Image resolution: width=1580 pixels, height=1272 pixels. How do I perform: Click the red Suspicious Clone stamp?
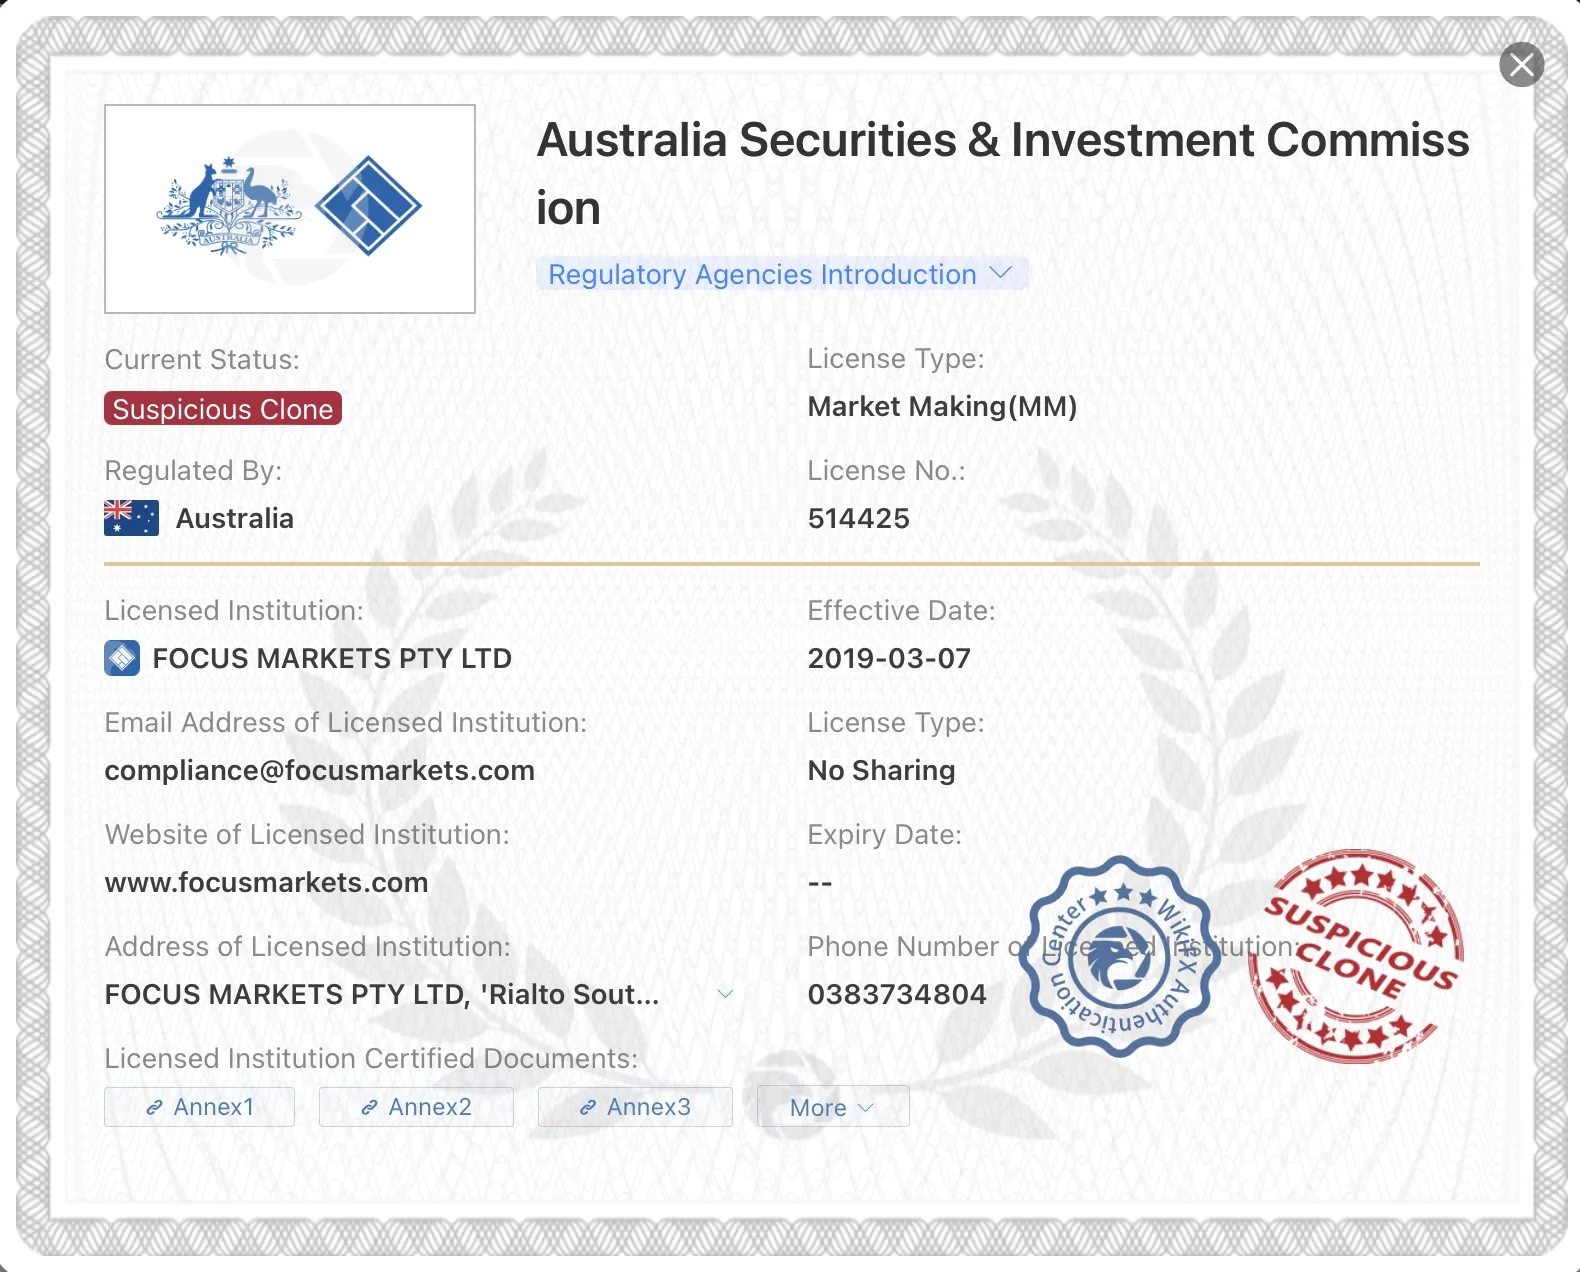(x=1355, y=956)
